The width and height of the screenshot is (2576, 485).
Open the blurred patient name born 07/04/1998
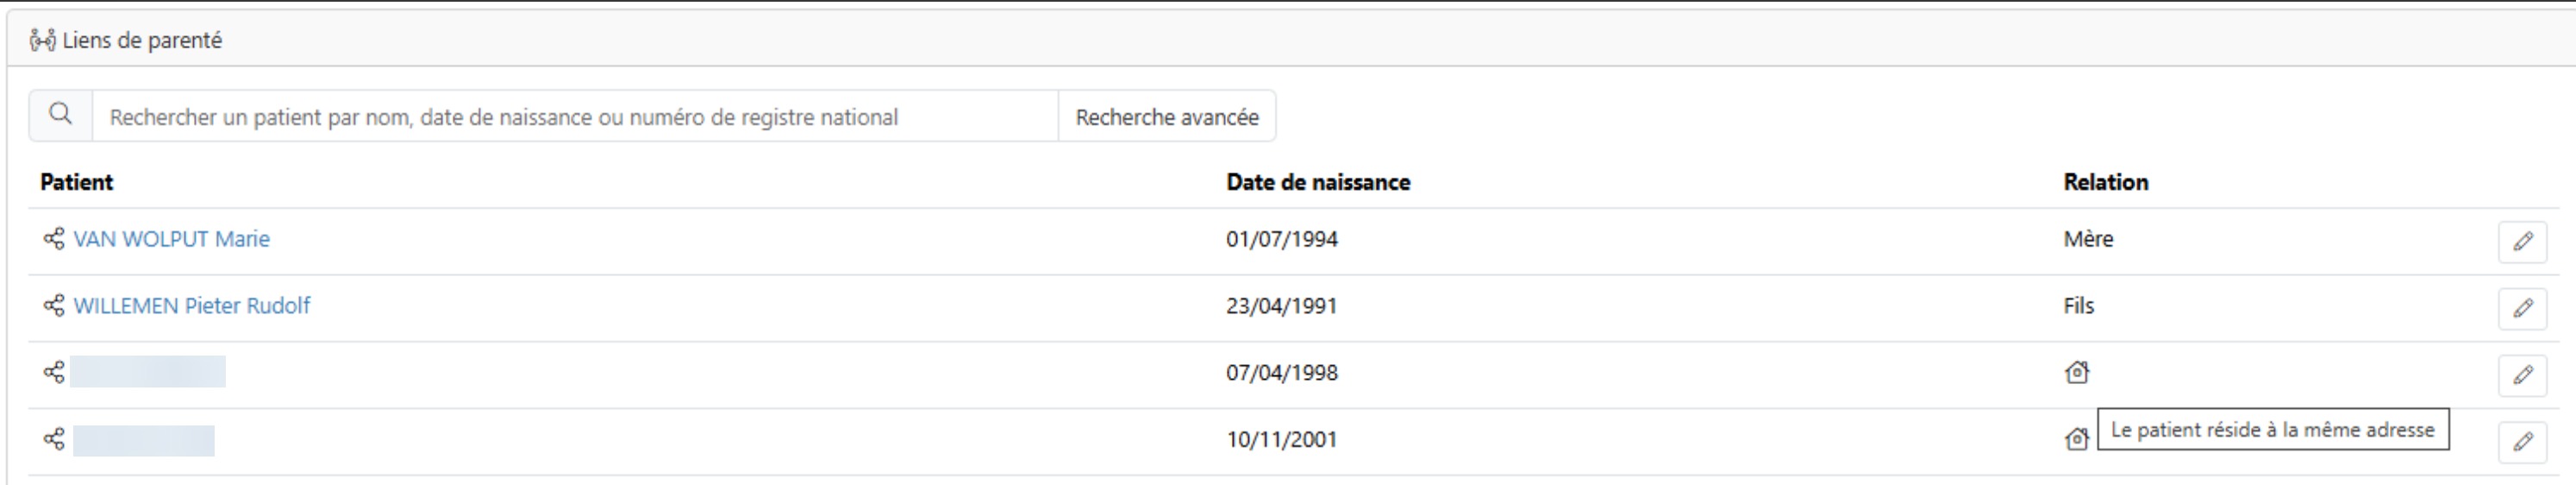tap(148, 372)
